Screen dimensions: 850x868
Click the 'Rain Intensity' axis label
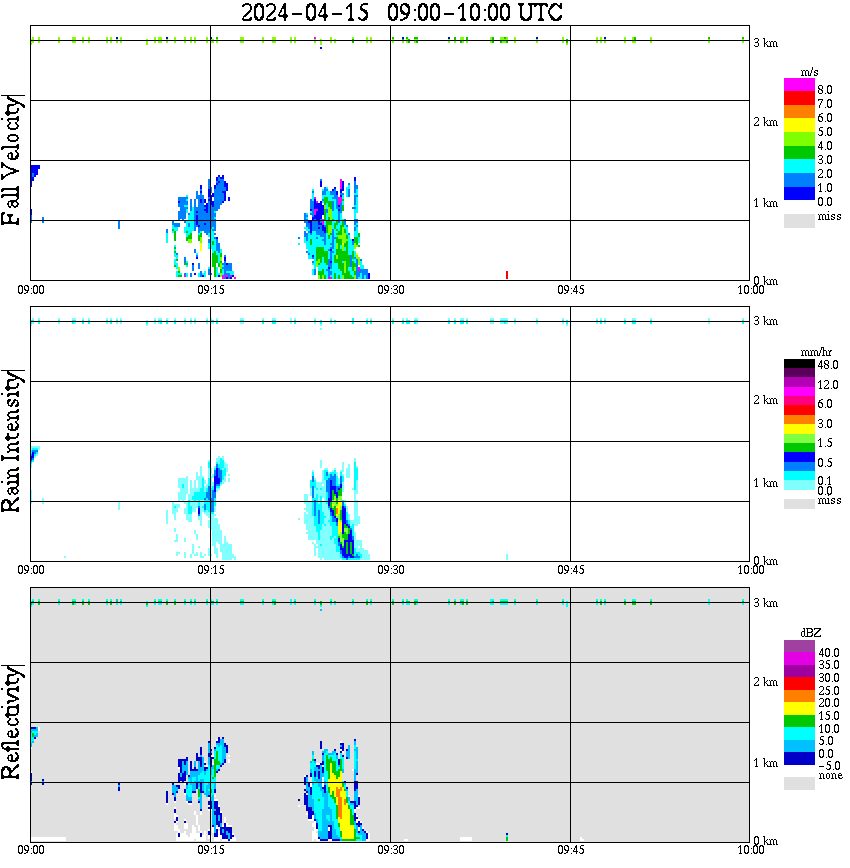tap(11, 441)
